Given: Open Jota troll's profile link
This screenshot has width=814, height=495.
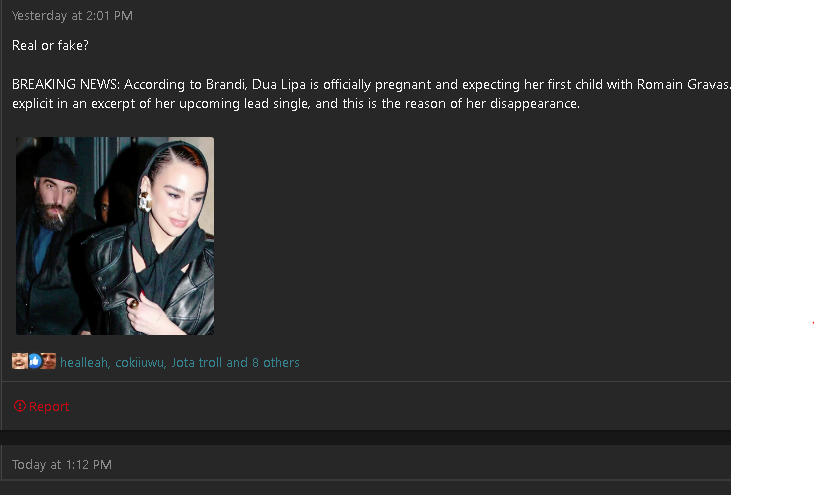Looking at the screenshot, I should coord(197,362).
